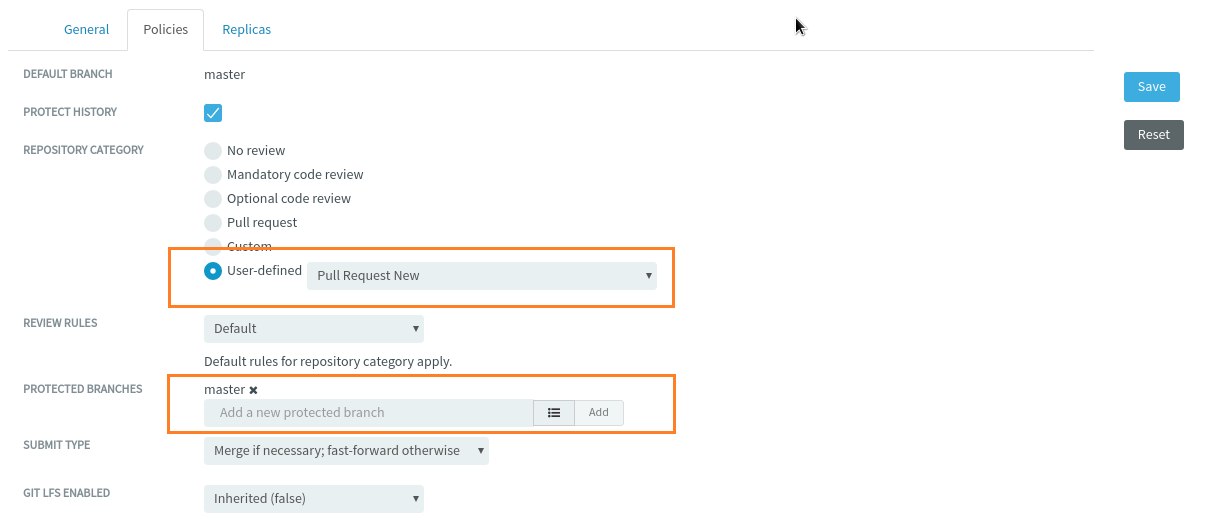Click the Reset button

(1154, 135)
